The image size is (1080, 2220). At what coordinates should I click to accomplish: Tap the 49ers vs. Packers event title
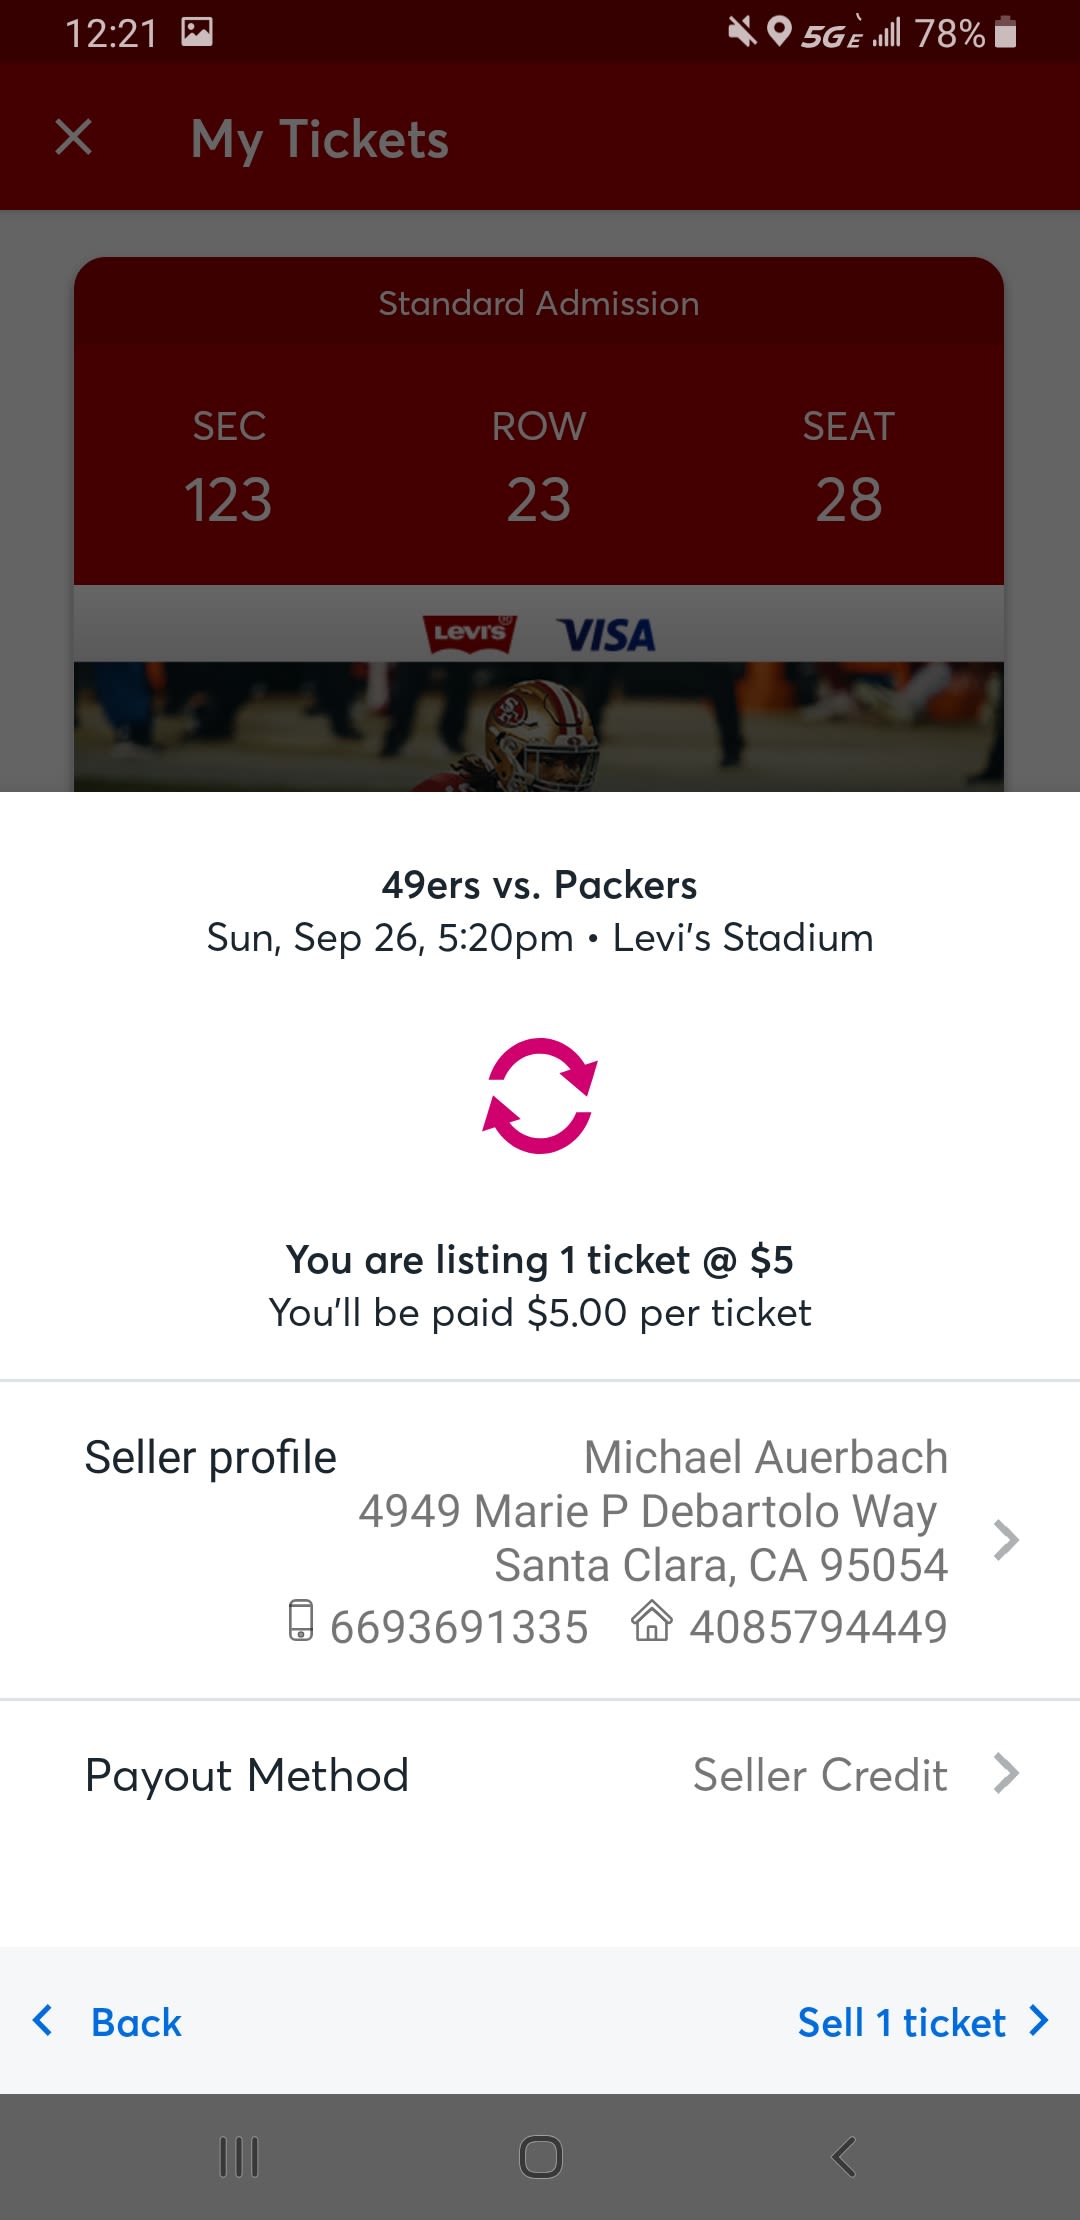[540, 885]
